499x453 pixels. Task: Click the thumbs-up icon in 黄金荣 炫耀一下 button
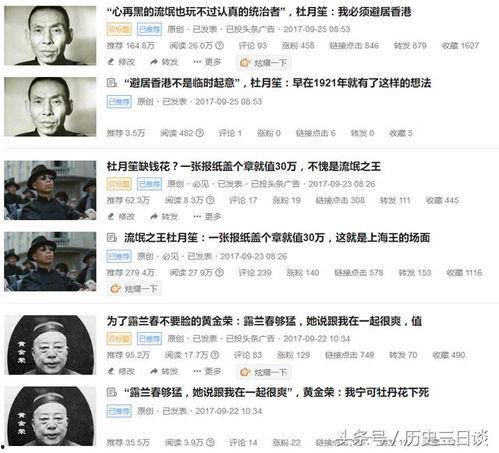245,372
